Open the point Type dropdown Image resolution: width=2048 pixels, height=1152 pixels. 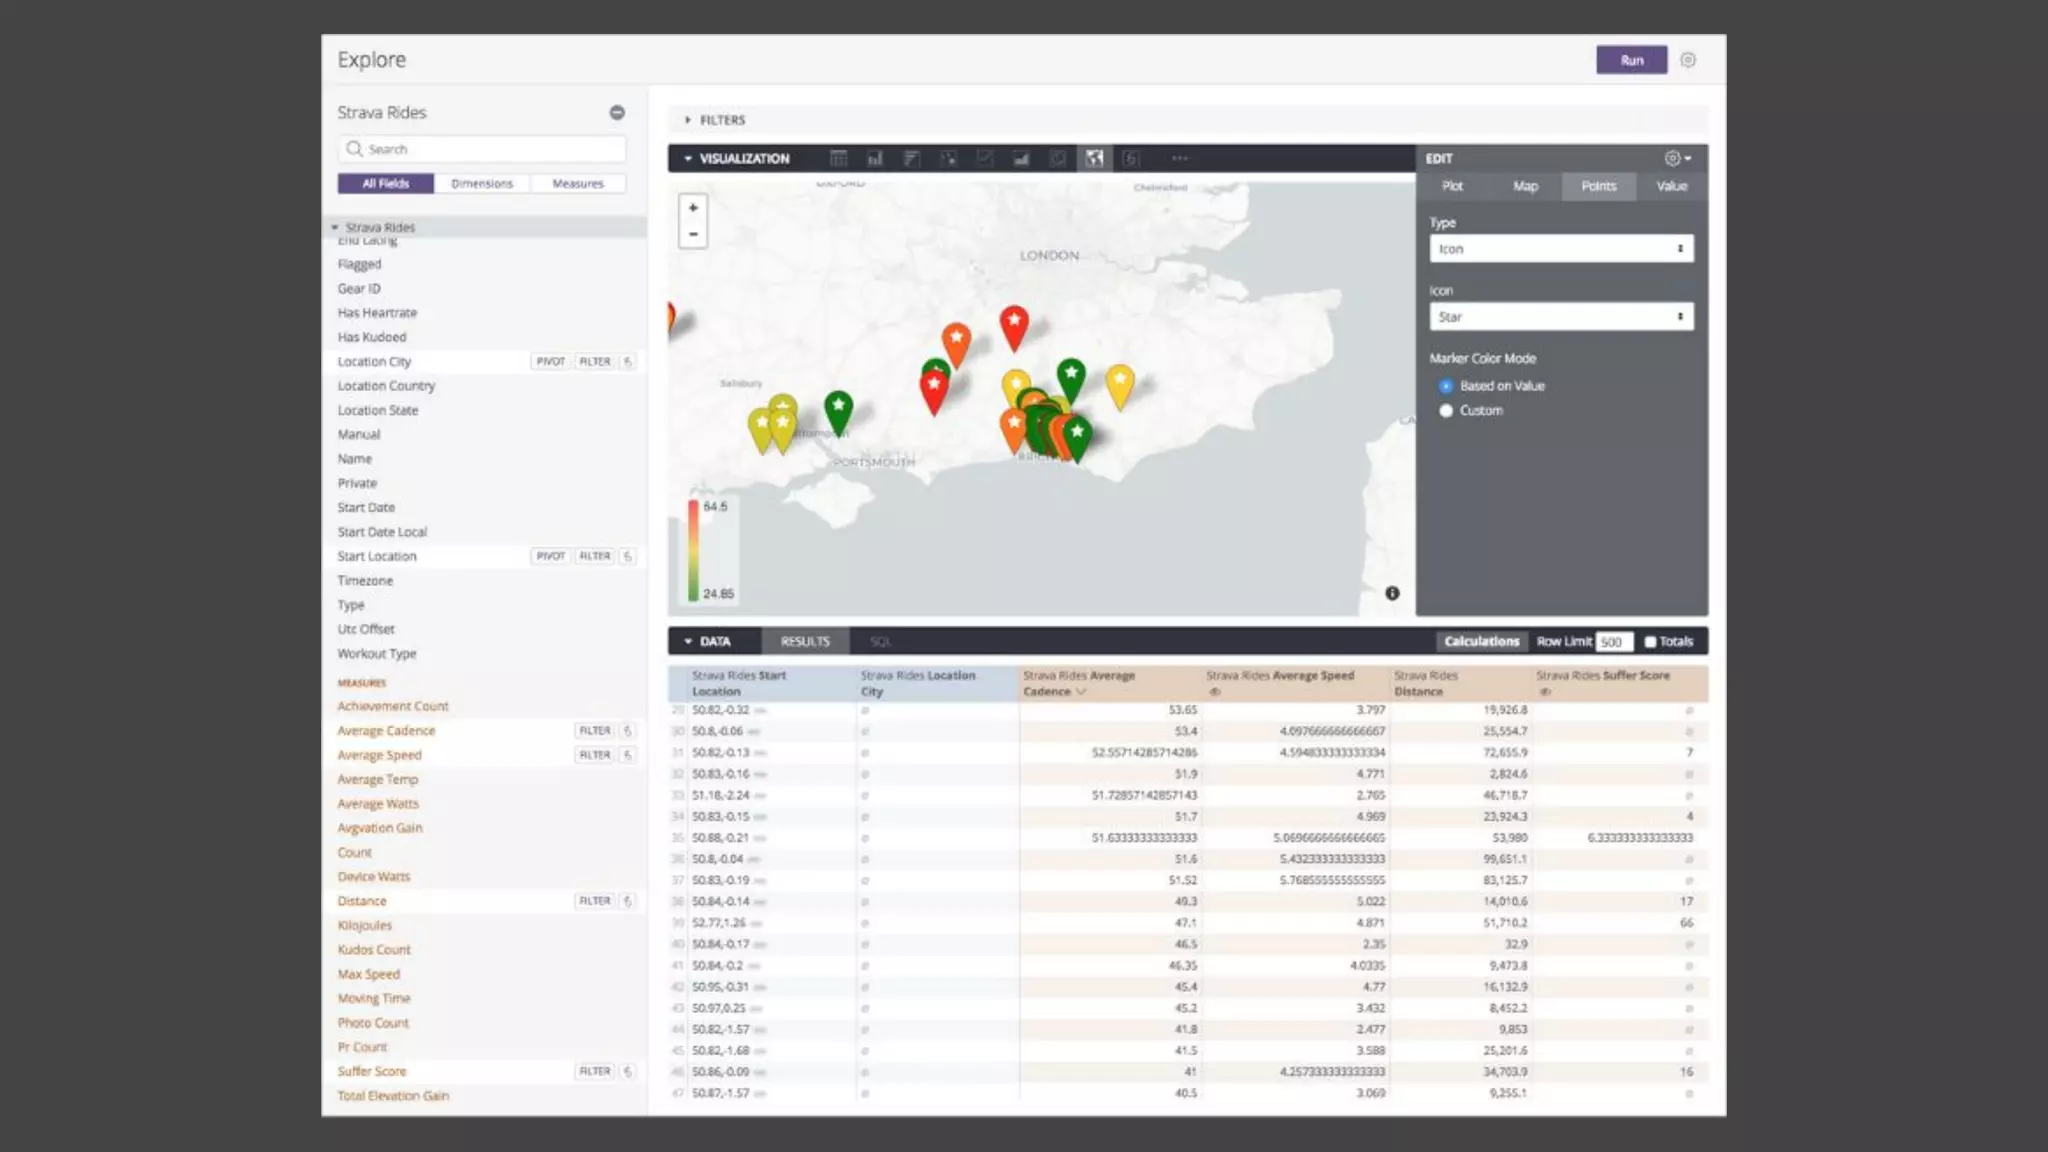click(x=1560, y=249)
